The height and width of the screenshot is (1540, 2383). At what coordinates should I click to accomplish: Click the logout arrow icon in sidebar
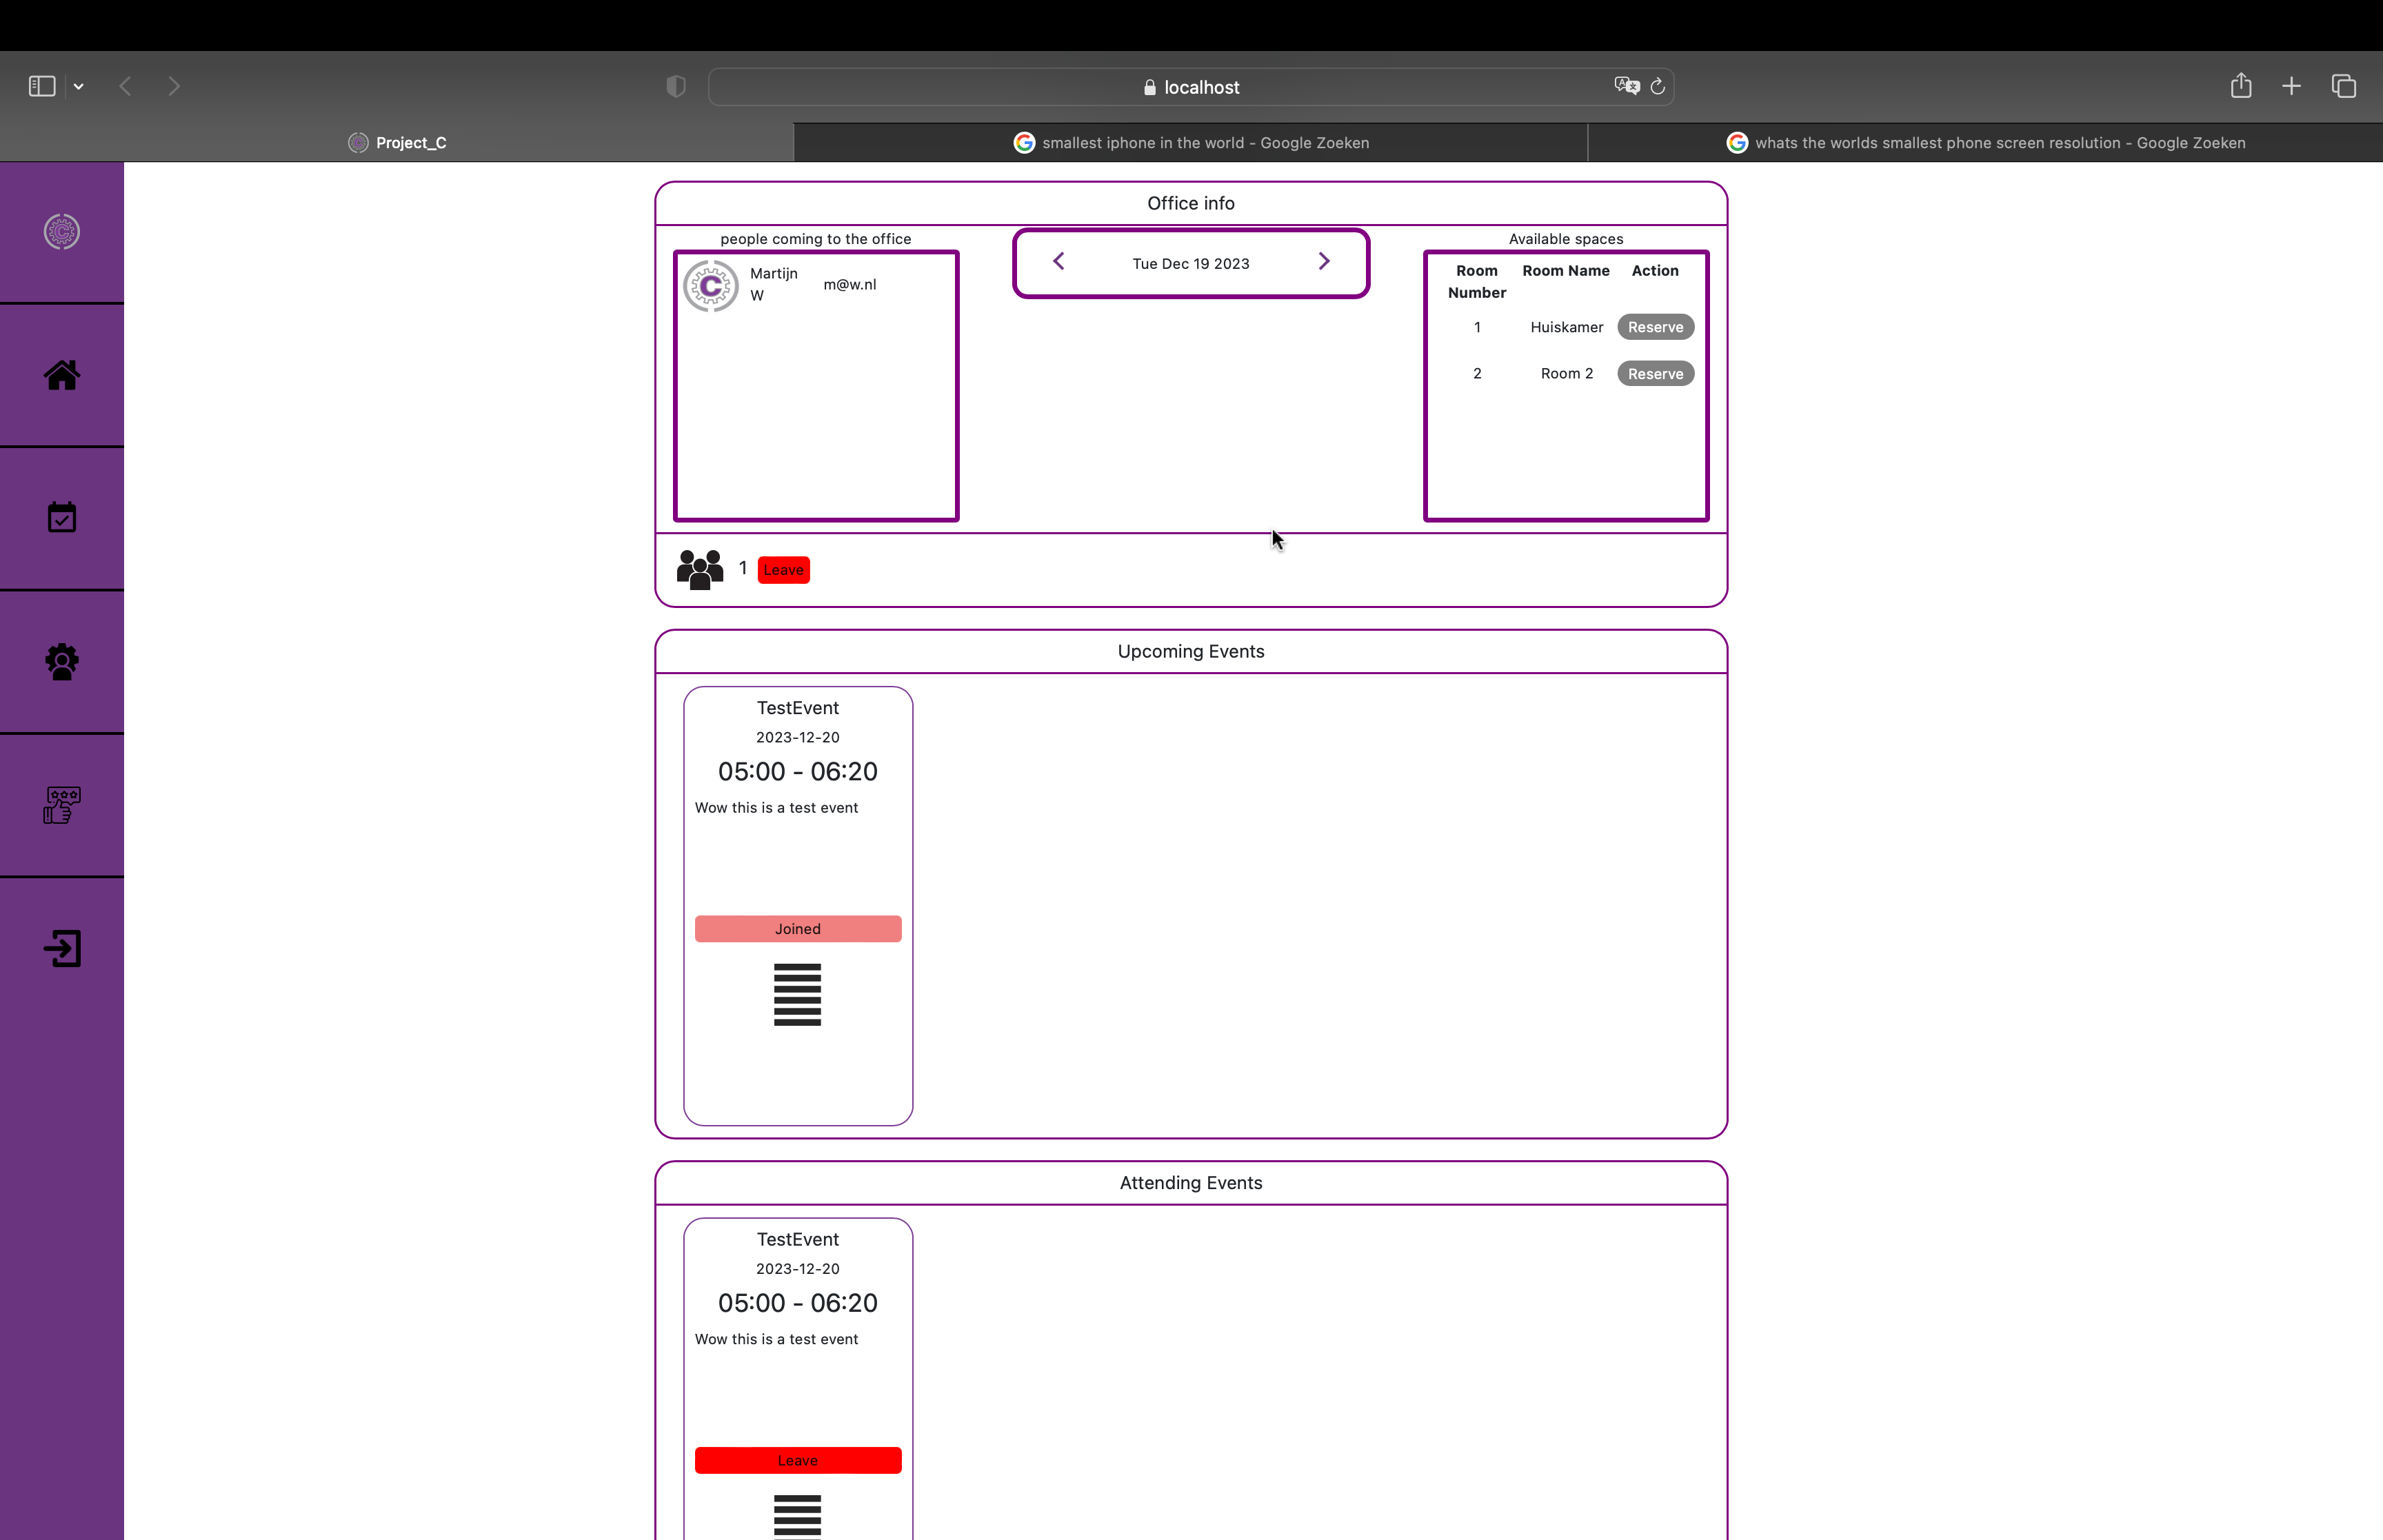click(62, 948)
